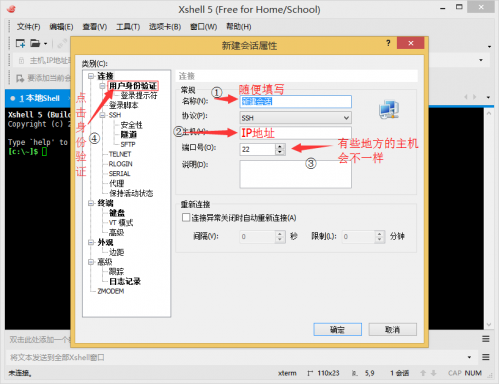Collapse the 高级 tree node
Screen dimensions: 499x384
tap(91, 262)
